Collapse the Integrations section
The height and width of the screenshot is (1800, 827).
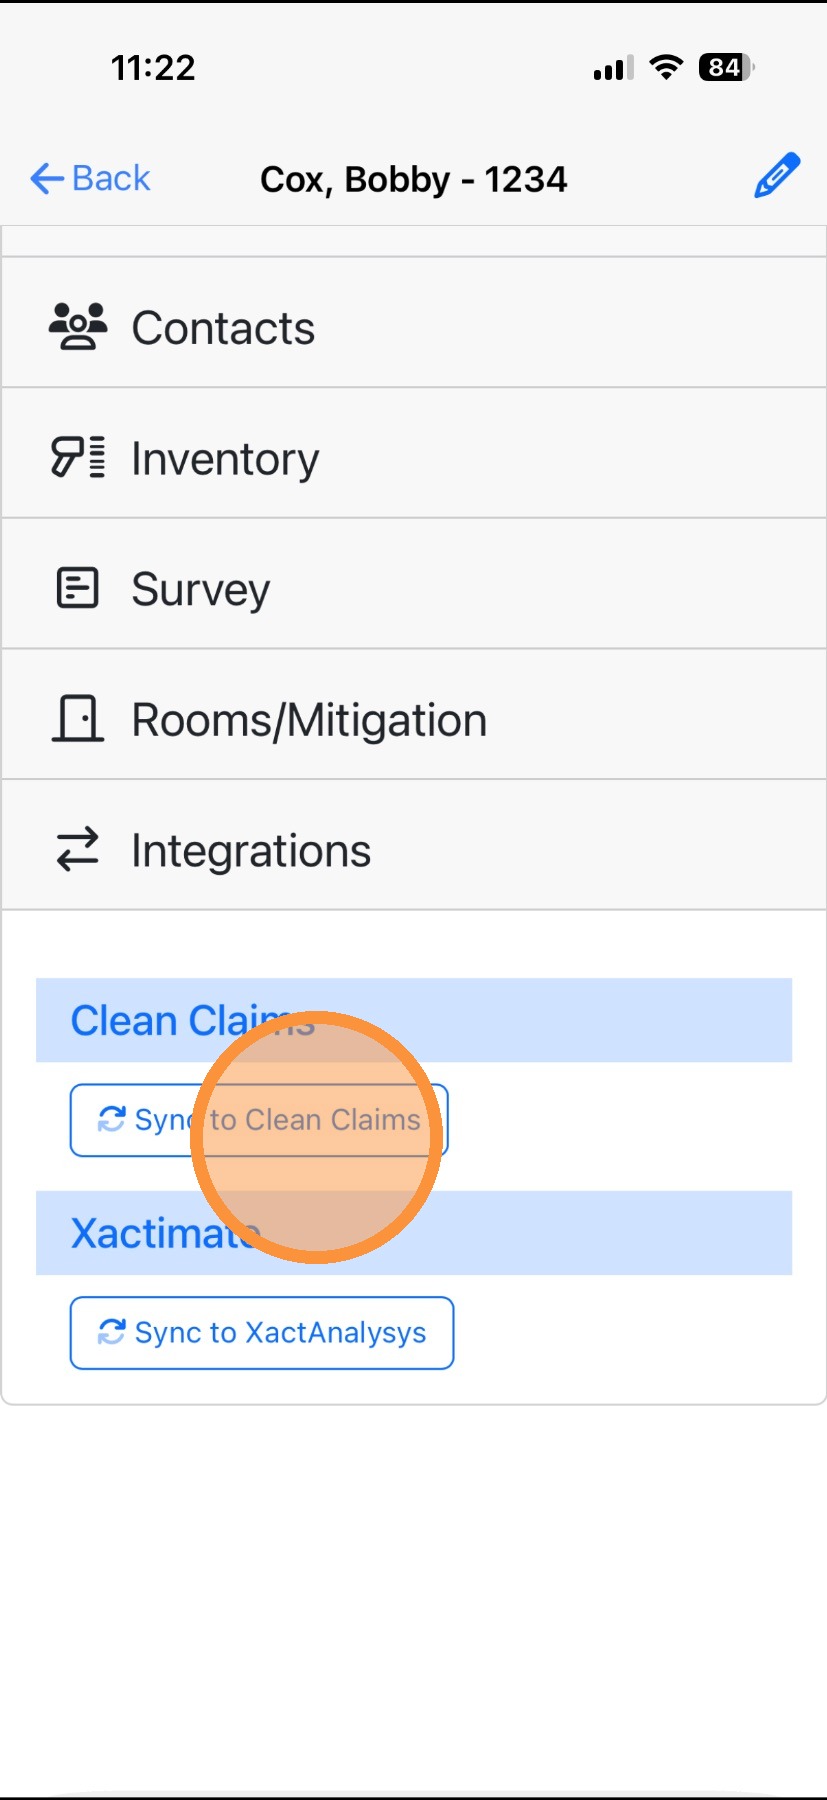[414, 850]
